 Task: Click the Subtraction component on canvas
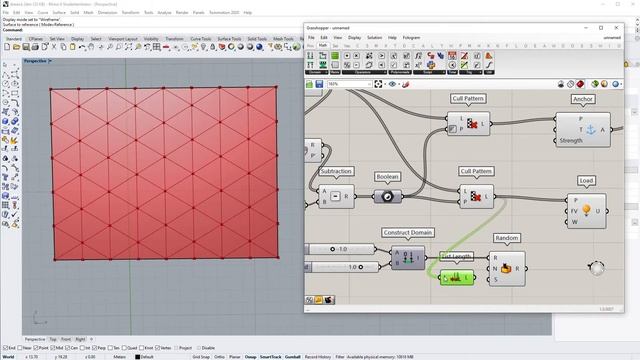click(x=336, y=196)
